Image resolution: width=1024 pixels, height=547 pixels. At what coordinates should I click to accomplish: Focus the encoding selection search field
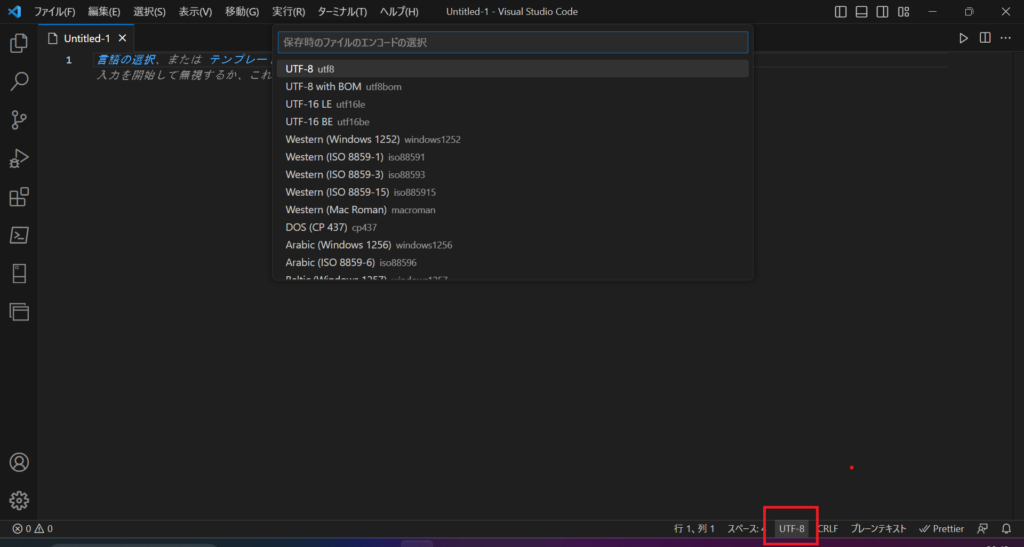coord(513,42)
